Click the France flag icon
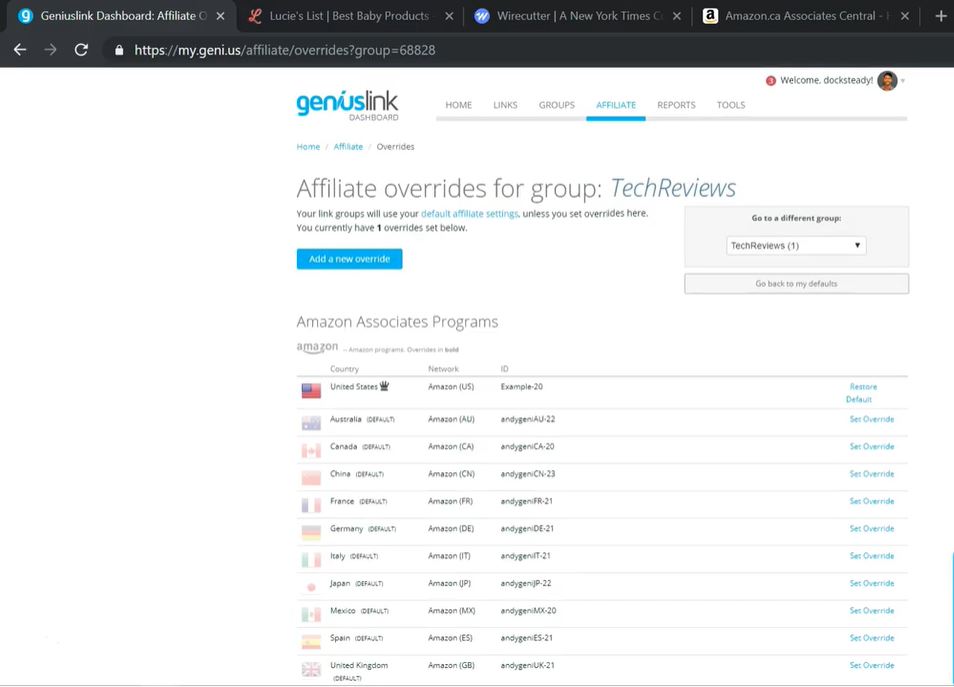Screen dimensions: 954x687 [x=311, y=506]
